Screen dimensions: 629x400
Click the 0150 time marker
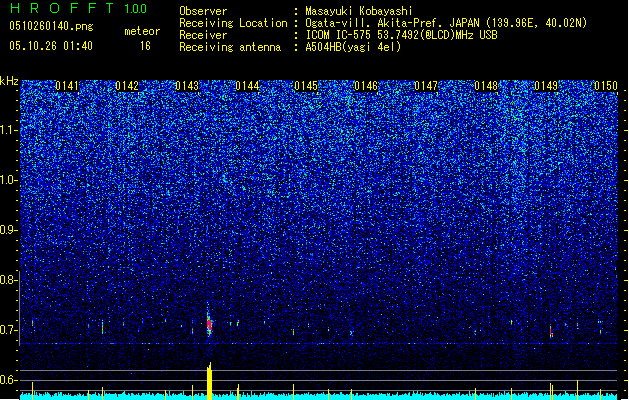pos(606,86)
